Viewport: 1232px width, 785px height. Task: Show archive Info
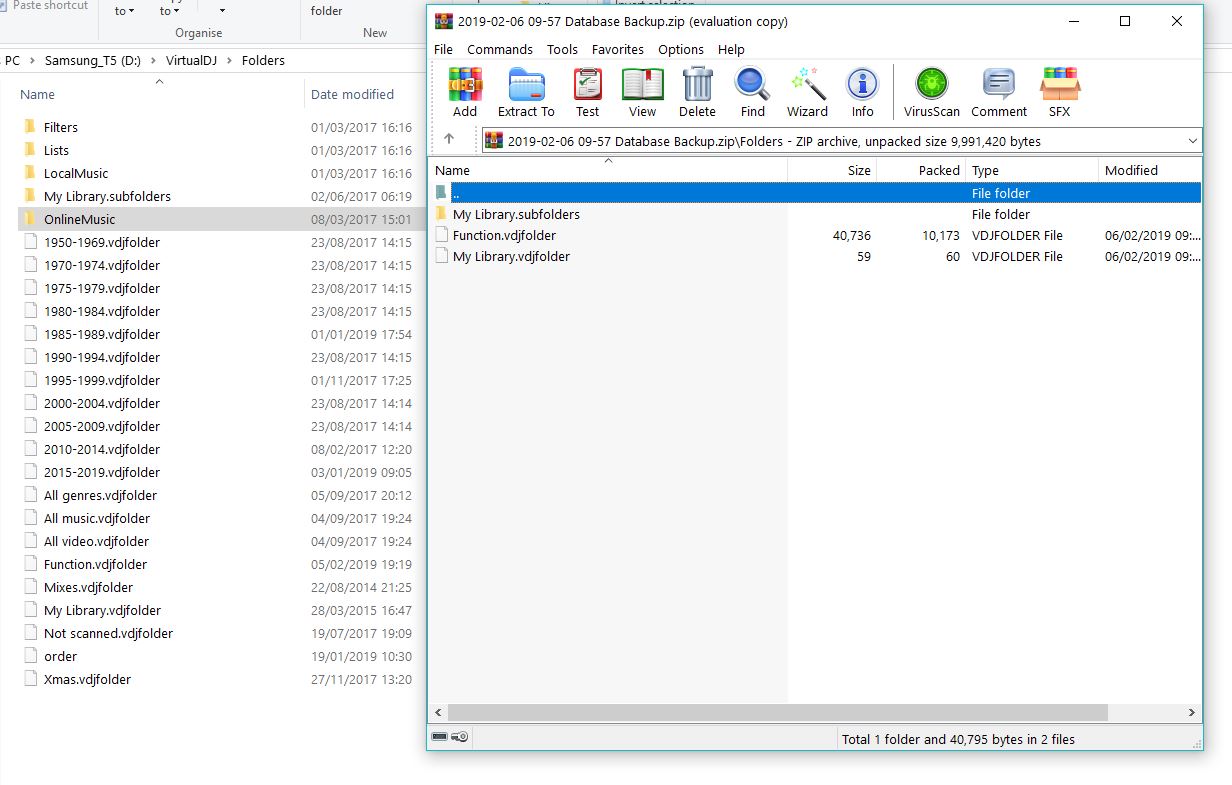point(862,92)
